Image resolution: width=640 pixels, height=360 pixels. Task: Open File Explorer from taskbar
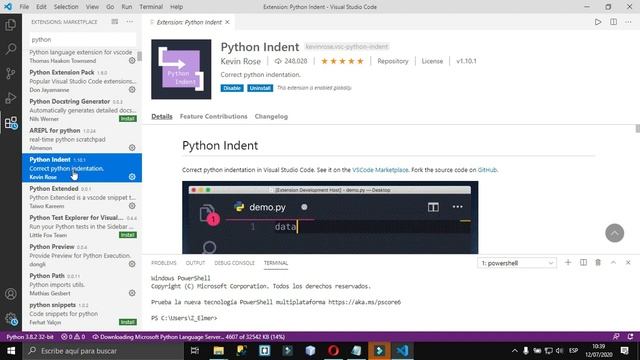pyautogui.click(x=218, y=351)
